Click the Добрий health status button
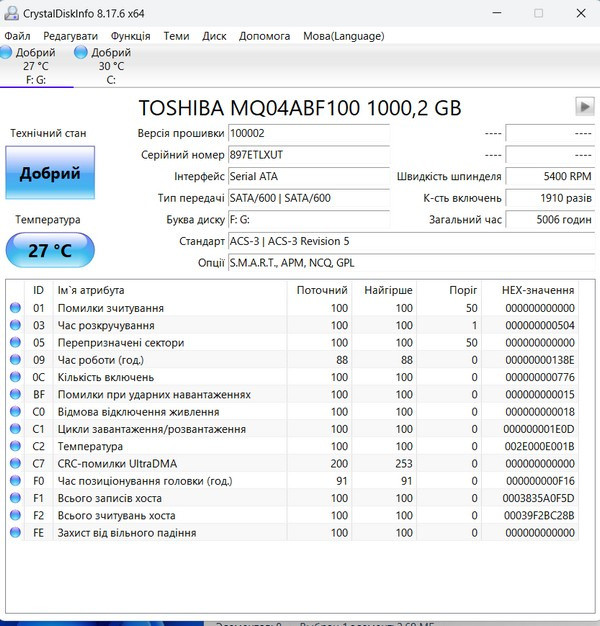600x626 pixels. pyautogui.click(x=50, y=172)
